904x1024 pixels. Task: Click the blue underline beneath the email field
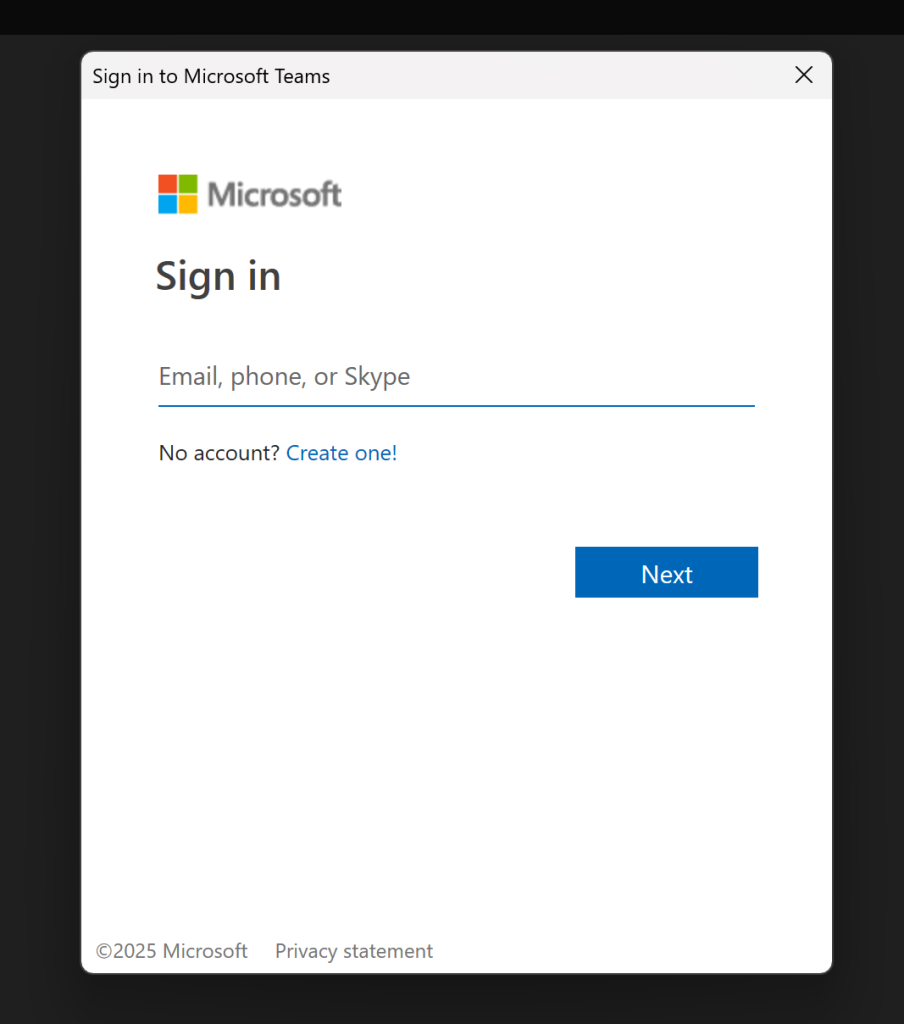coord(456,404)
